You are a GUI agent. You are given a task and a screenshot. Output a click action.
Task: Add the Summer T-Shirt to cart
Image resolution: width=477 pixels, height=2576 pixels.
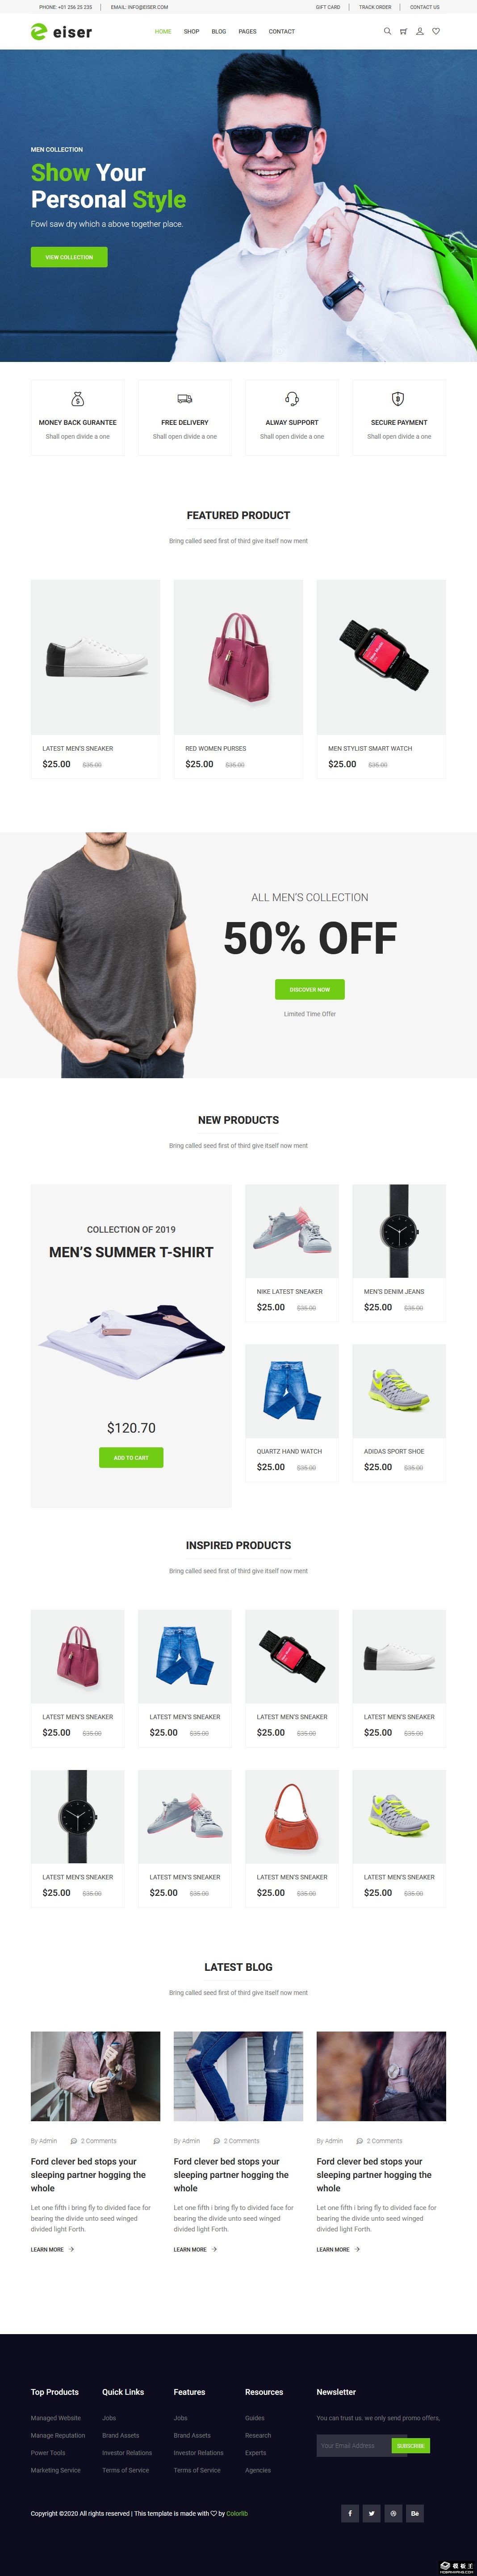(x=131, y=1457)
